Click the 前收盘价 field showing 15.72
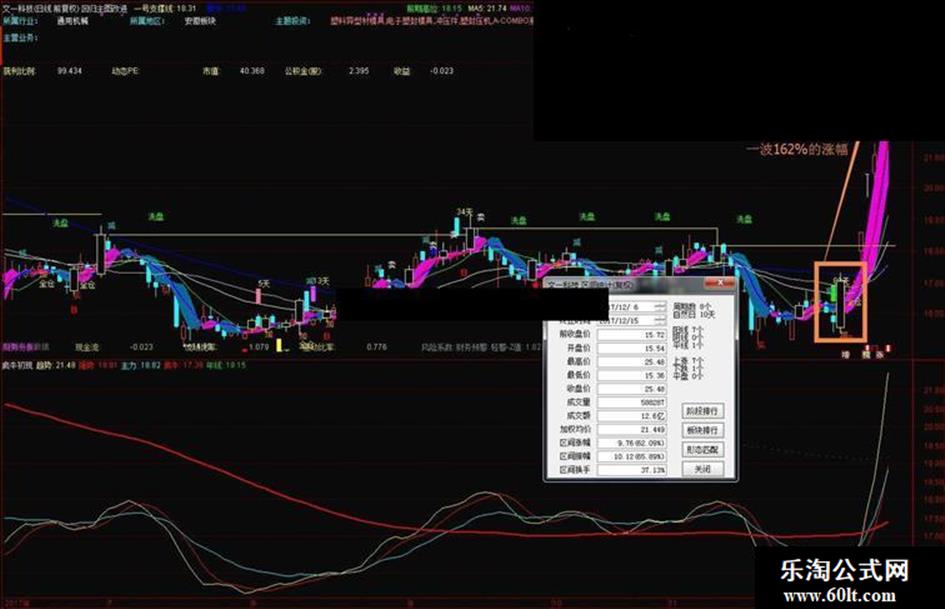Image resolution: width=945 pixels, height=609 pixels. pos(632,335)
